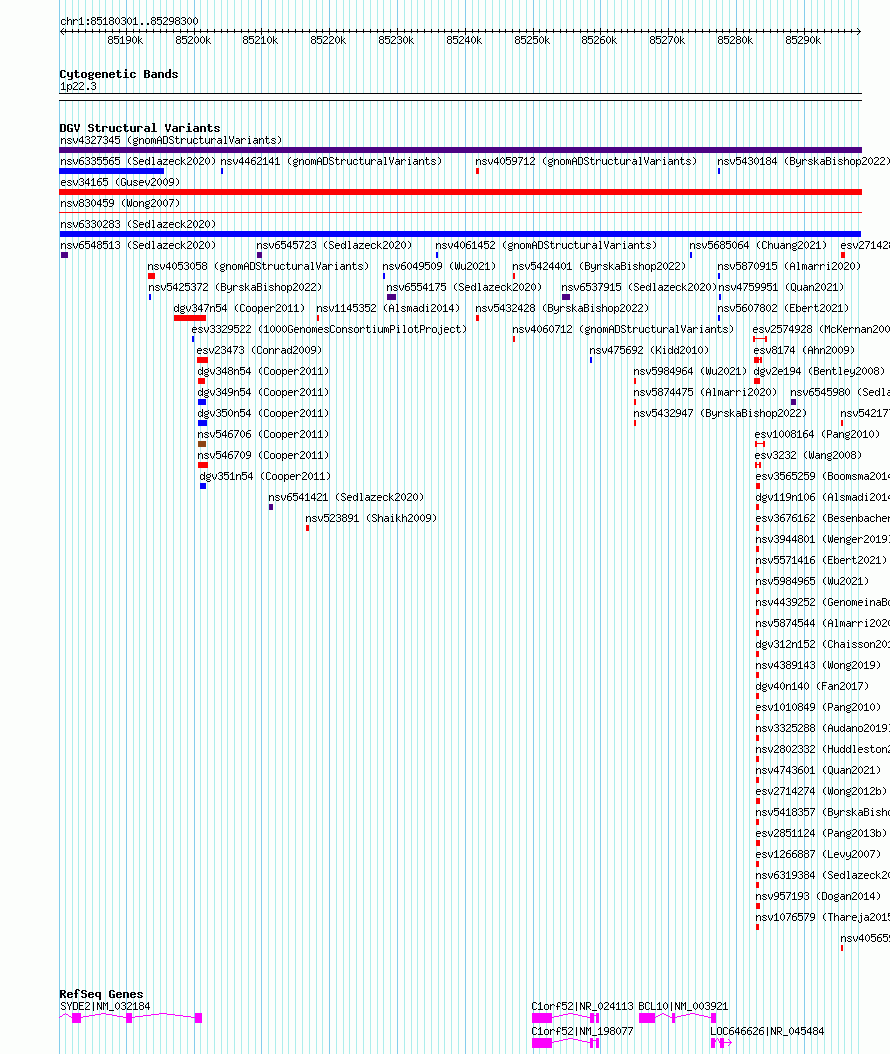Open esv23473 (Conrad2009) label
This screenshot has width=890, height=1054.
point(259,350)
